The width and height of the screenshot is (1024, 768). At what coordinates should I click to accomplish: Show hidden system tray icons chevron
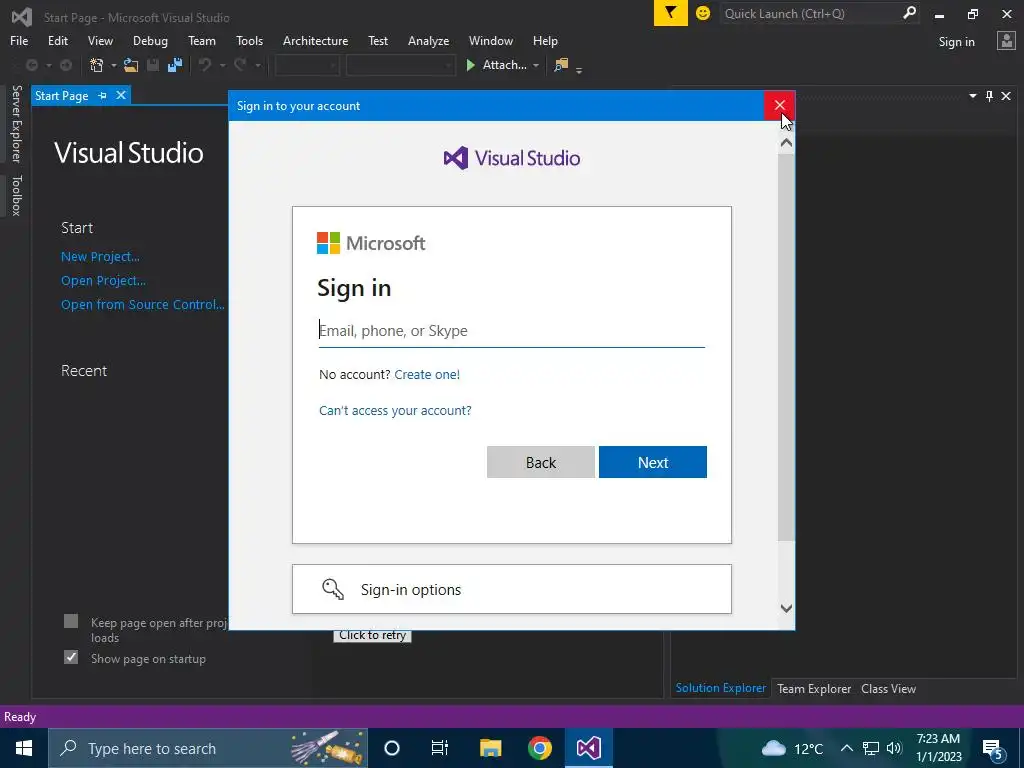pyautogui.click(x=846, y=748)
